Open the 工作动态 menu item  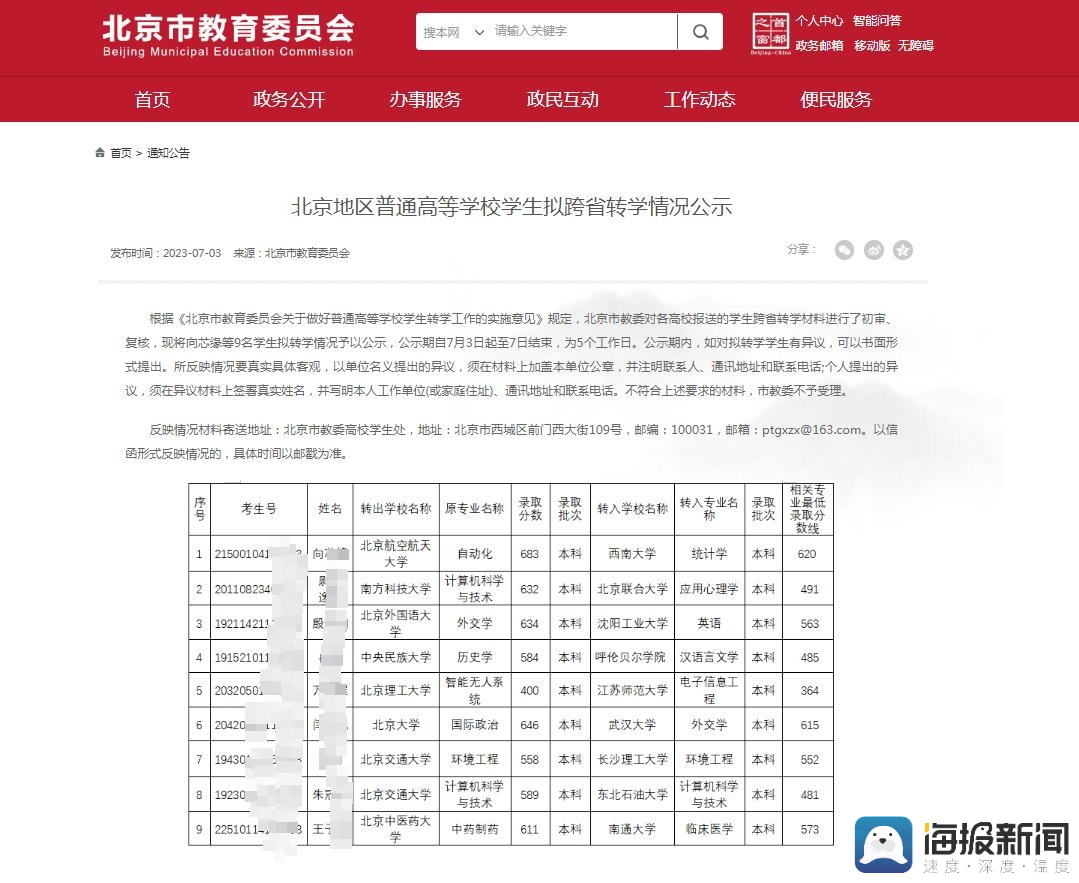click(699, 100)
